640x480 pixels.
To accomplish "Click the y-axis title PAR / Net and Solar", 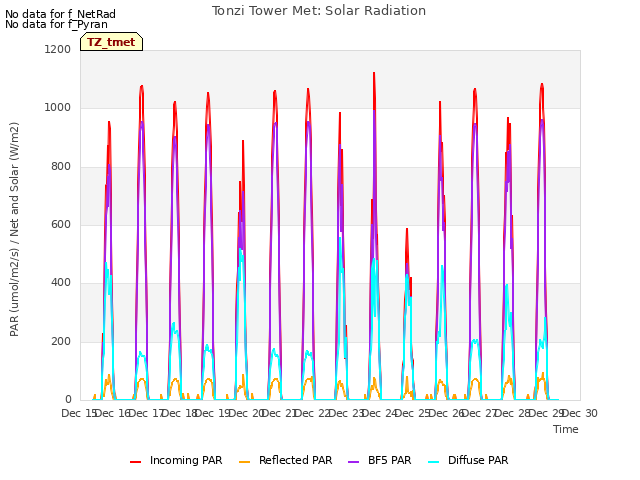I will (14, 229).
